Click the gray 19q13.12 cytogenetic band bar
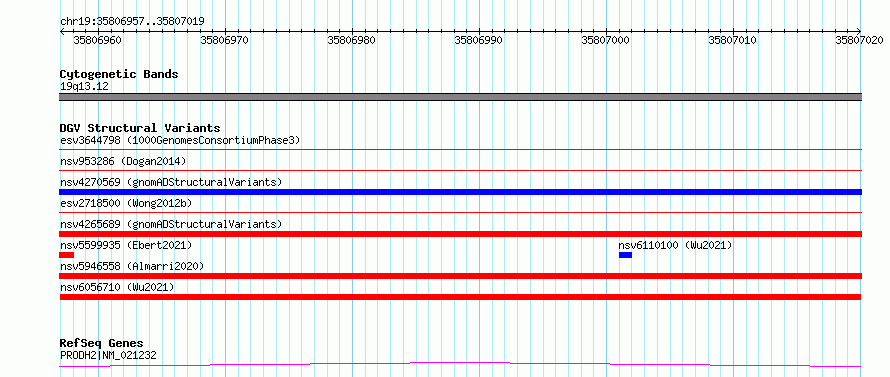 coord(460,97)
